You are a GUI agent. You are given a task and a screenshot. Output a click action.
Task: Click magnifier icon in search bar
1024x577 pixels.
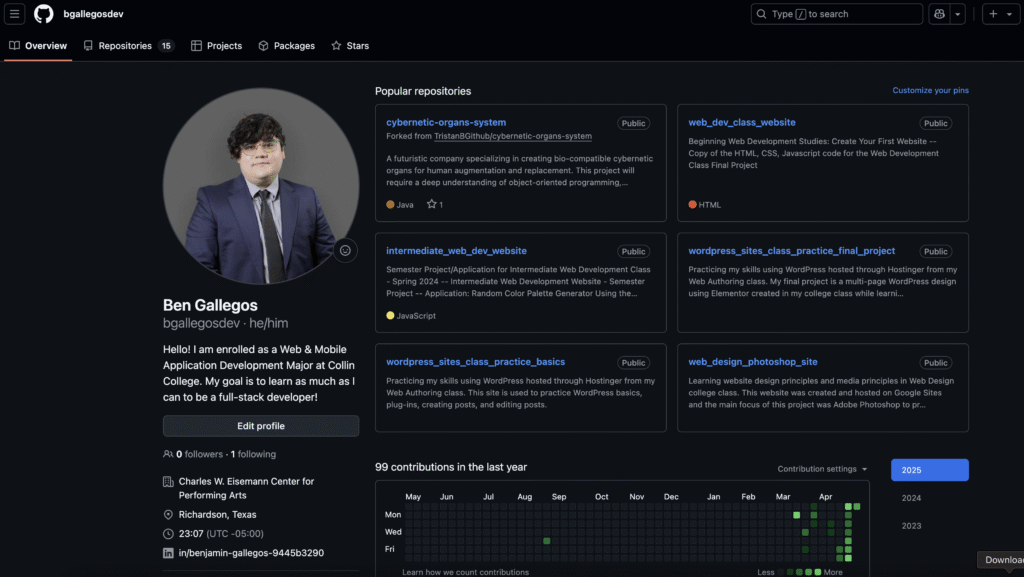[762, 14]
